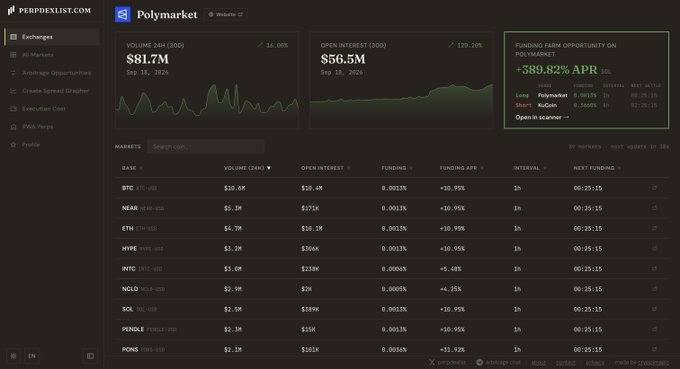The width and height of the screenshot is (680, 369).
Task: Click +31.92% funding APR for PONS
Action: [x=452, y=349]
